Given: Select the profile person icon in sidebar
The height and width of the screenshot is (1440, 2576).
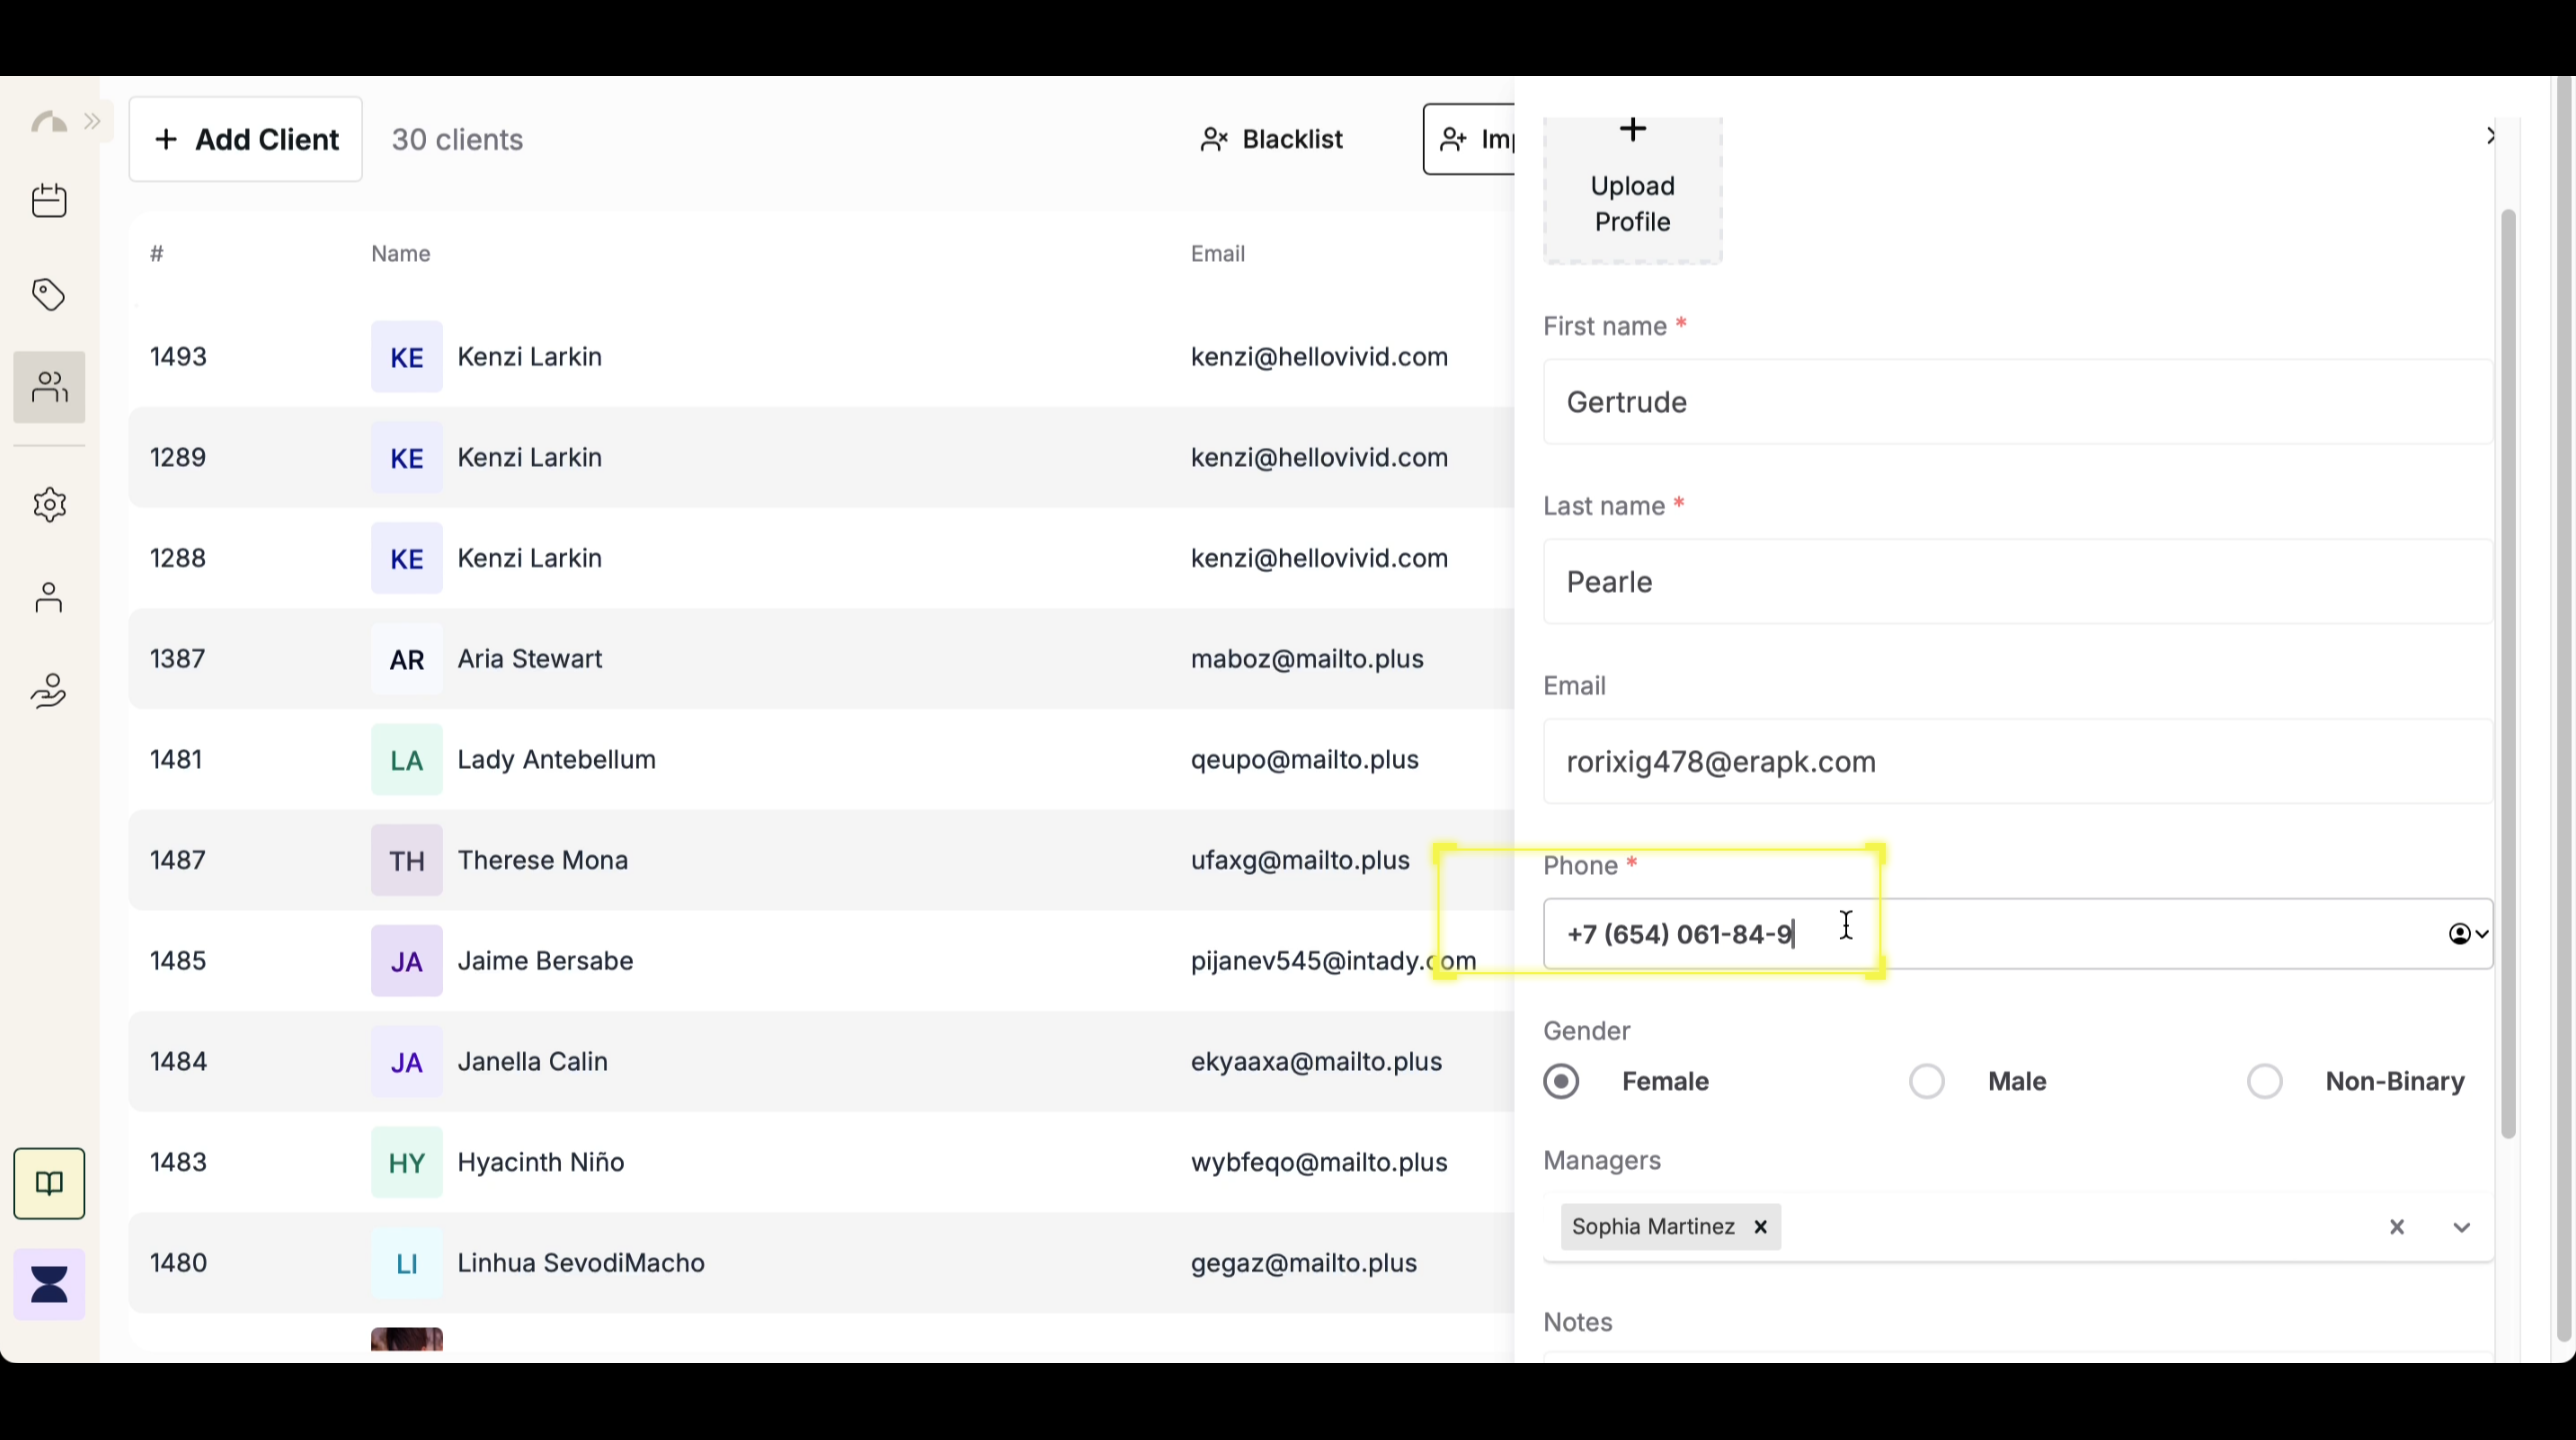Looking at the screenshot, I should pos(49,597).
